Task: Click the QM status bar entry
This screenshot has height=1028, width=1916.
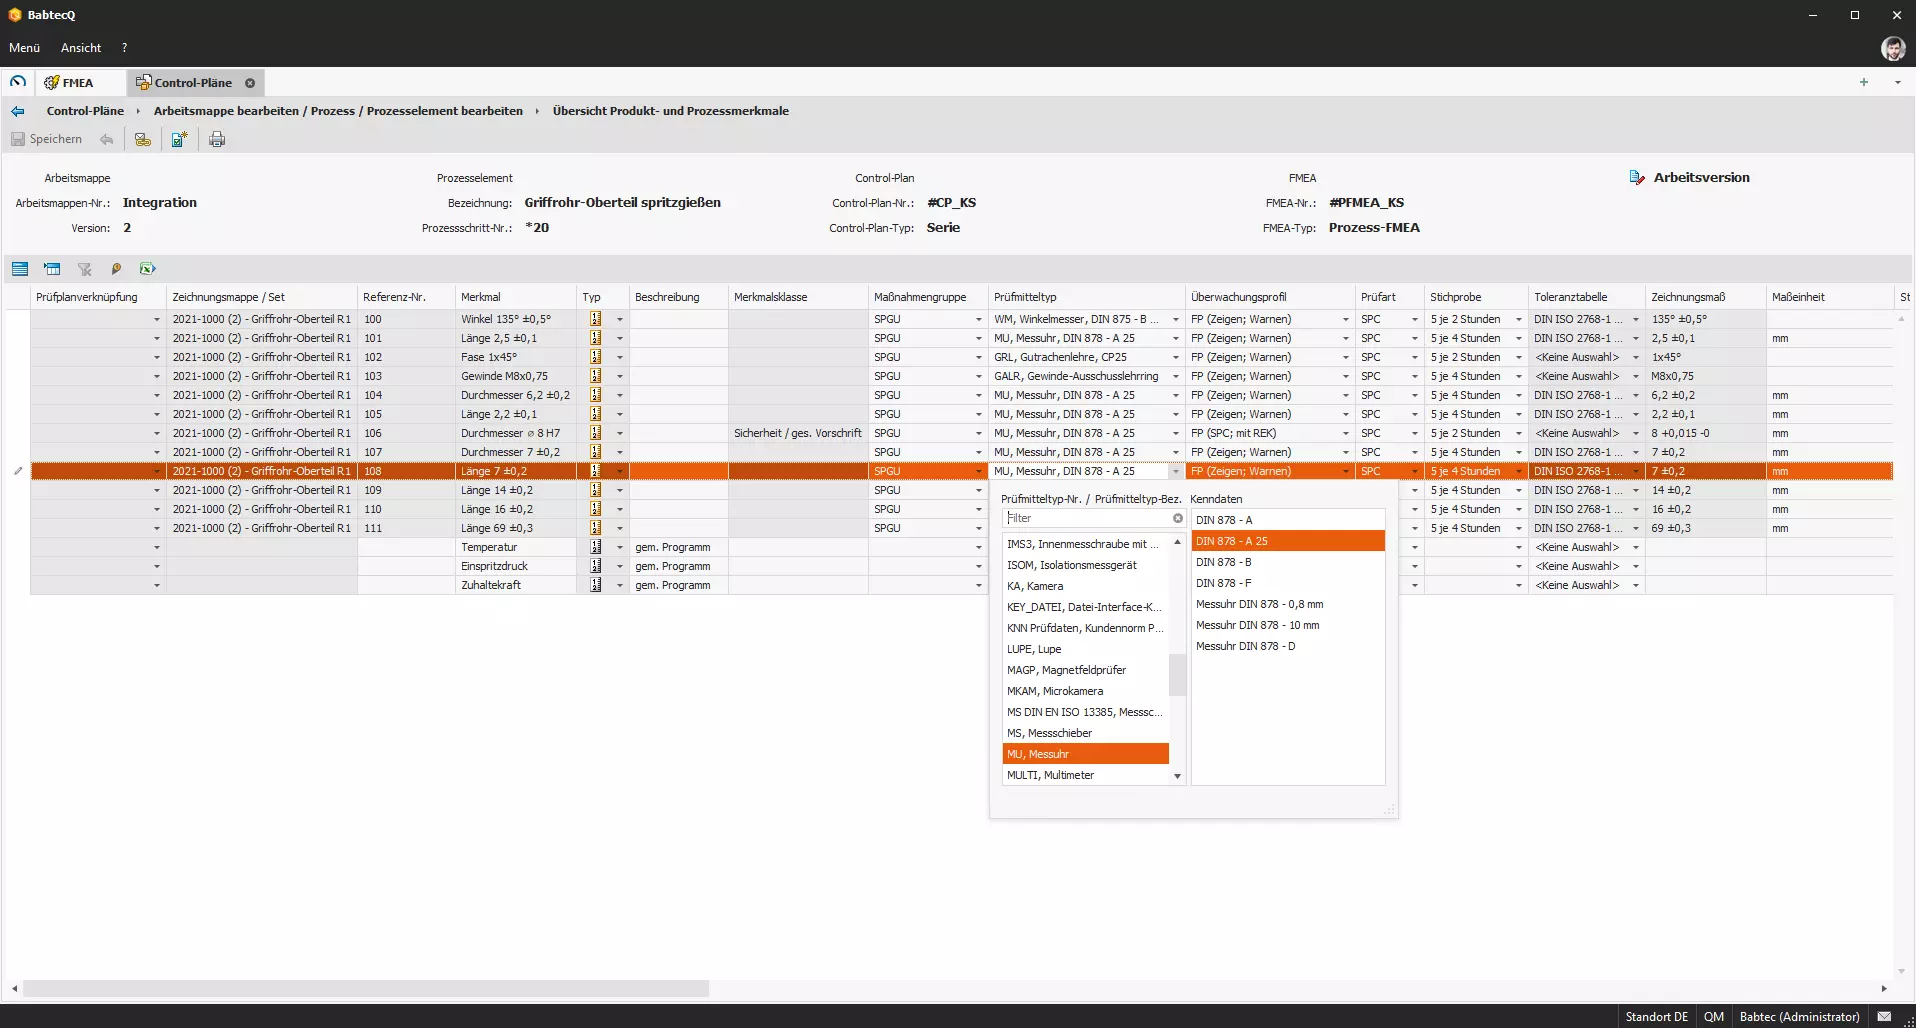Action: coord(1714,1016)
